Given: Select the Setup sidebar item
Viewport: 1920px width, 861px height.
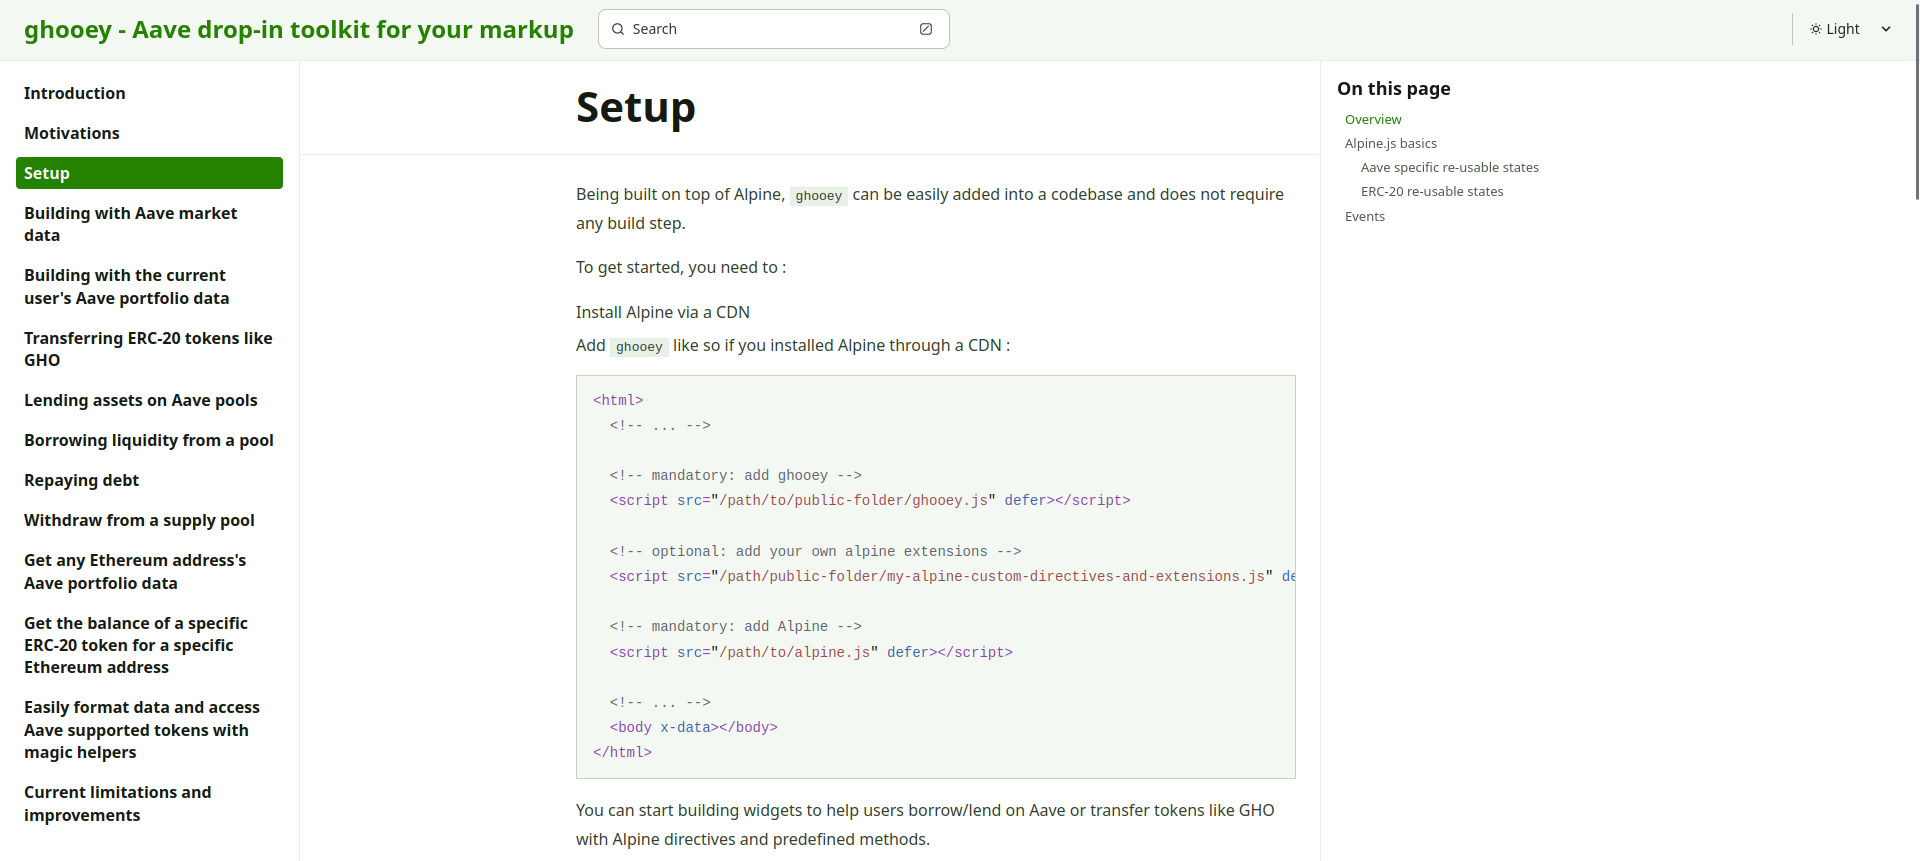Looking at the screenshot, I should pyautogui.click(x=149, y=173).
